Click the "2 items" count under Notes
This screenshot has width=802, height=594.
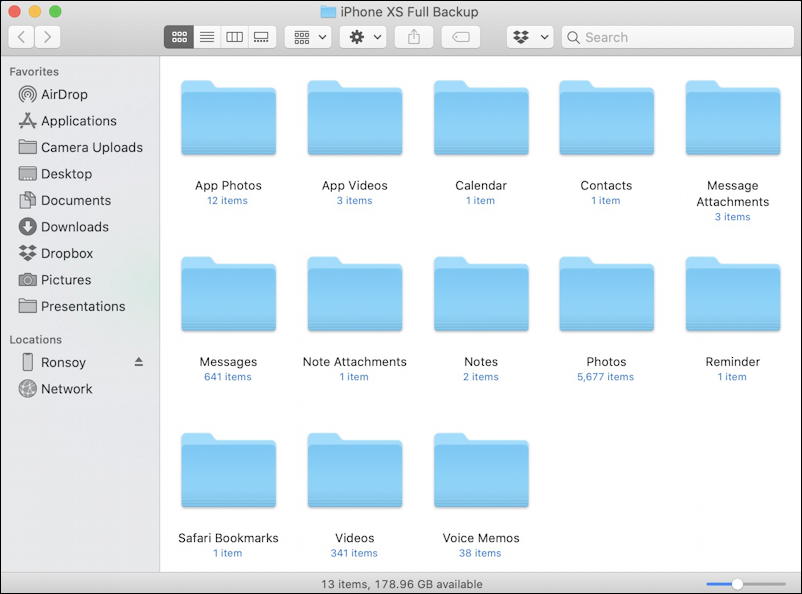[481, 377]
